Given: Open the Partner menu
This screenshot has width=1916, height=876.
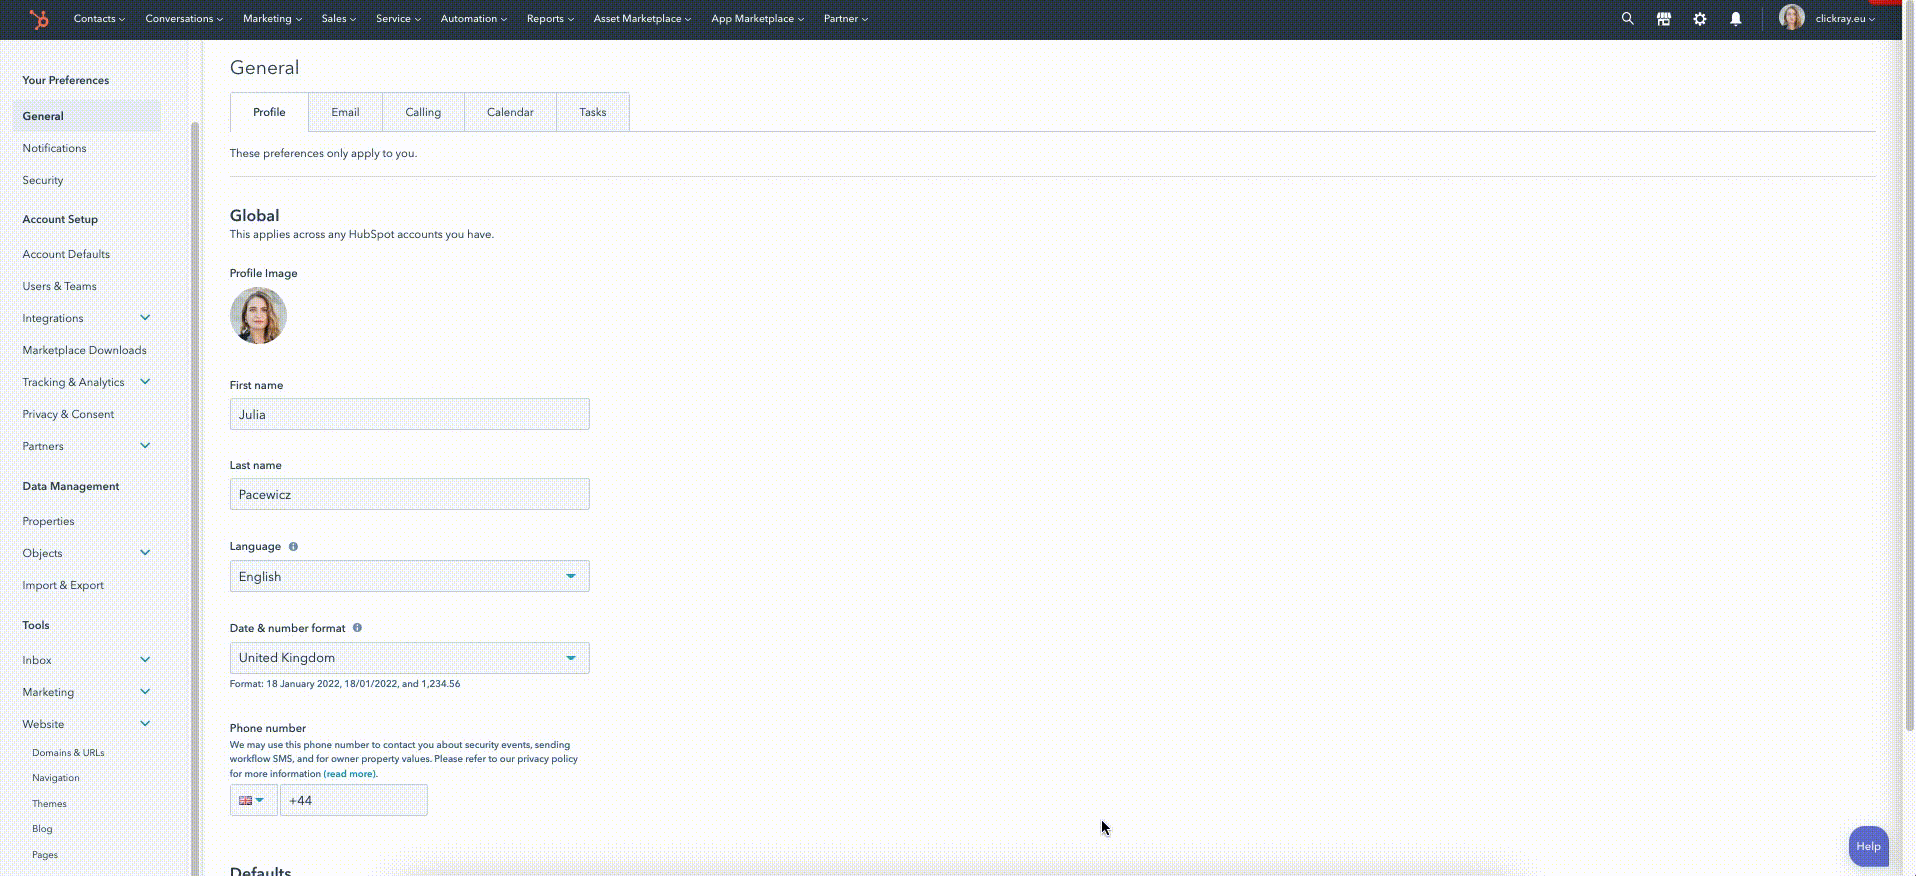Looking at the screenshot, I should pyautogui.click(x=845, y=19).
